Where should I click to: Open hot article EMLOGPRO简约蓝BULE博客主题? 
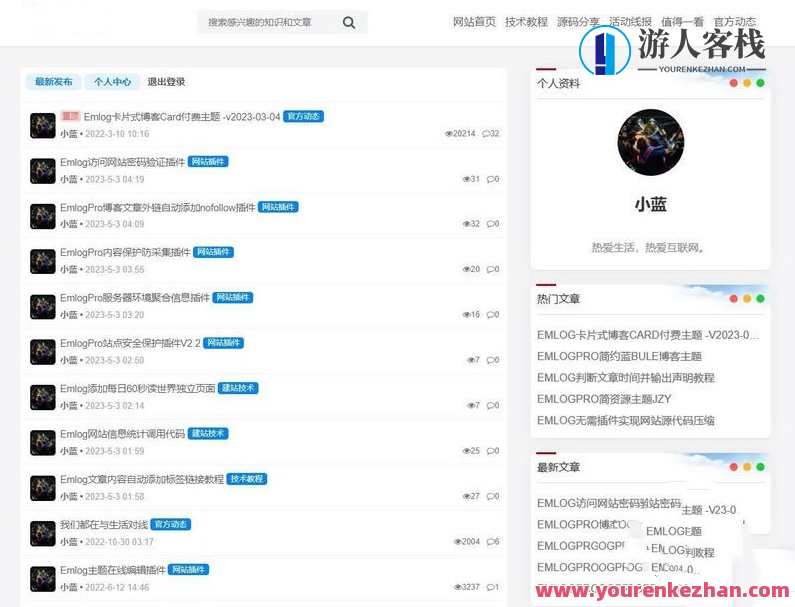pos(619,356)
